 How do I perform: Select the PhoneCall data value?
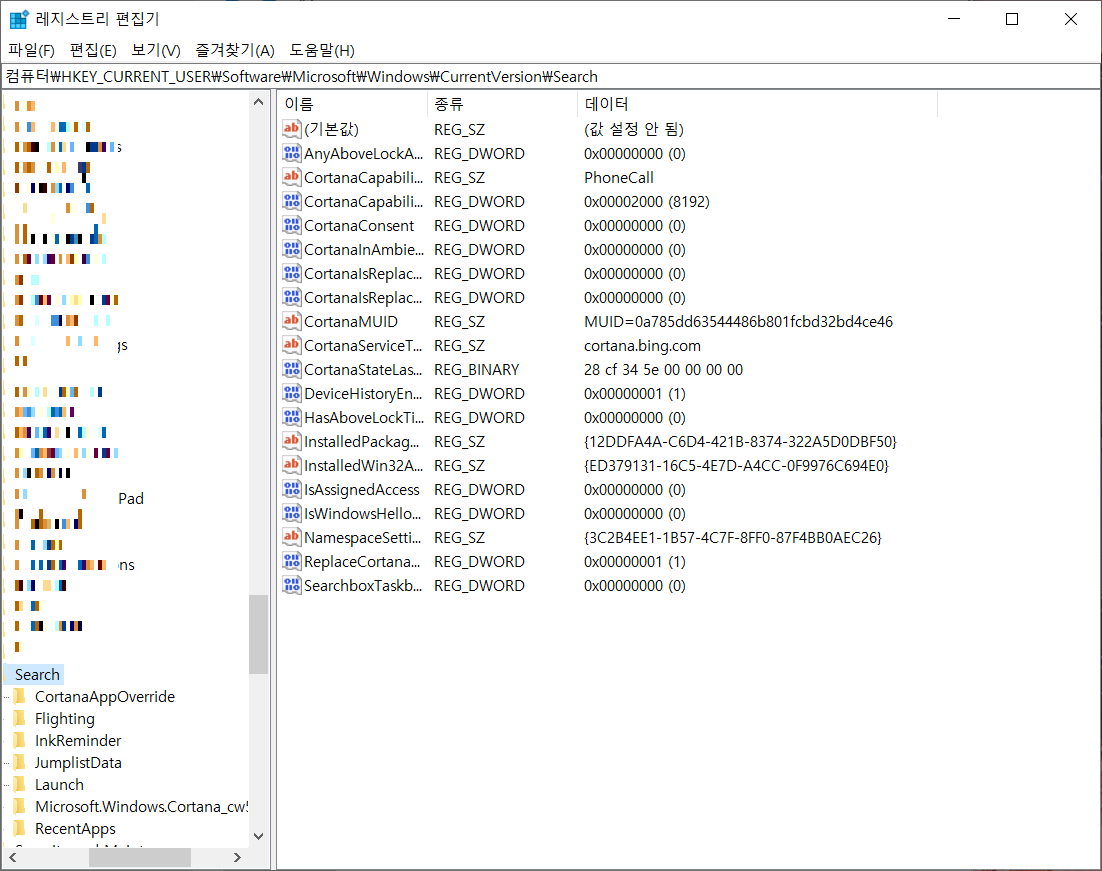[618, 177]
